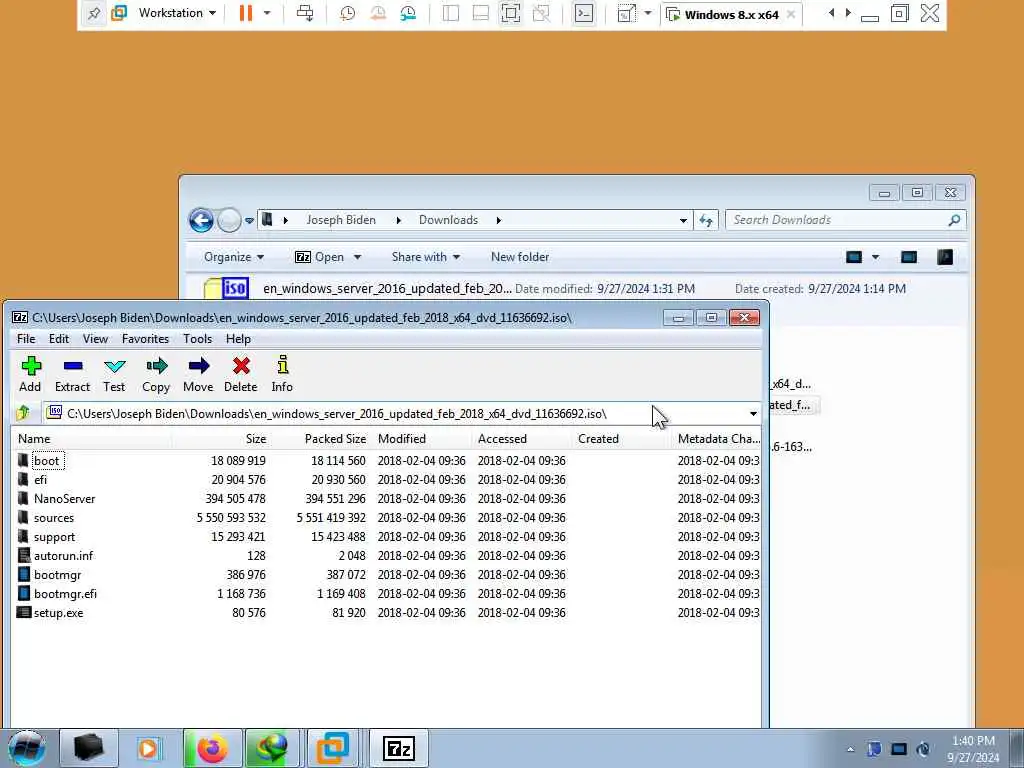Click the Copy toolbar icon
Screen dimensions: 1024x768
pos(156,374)
